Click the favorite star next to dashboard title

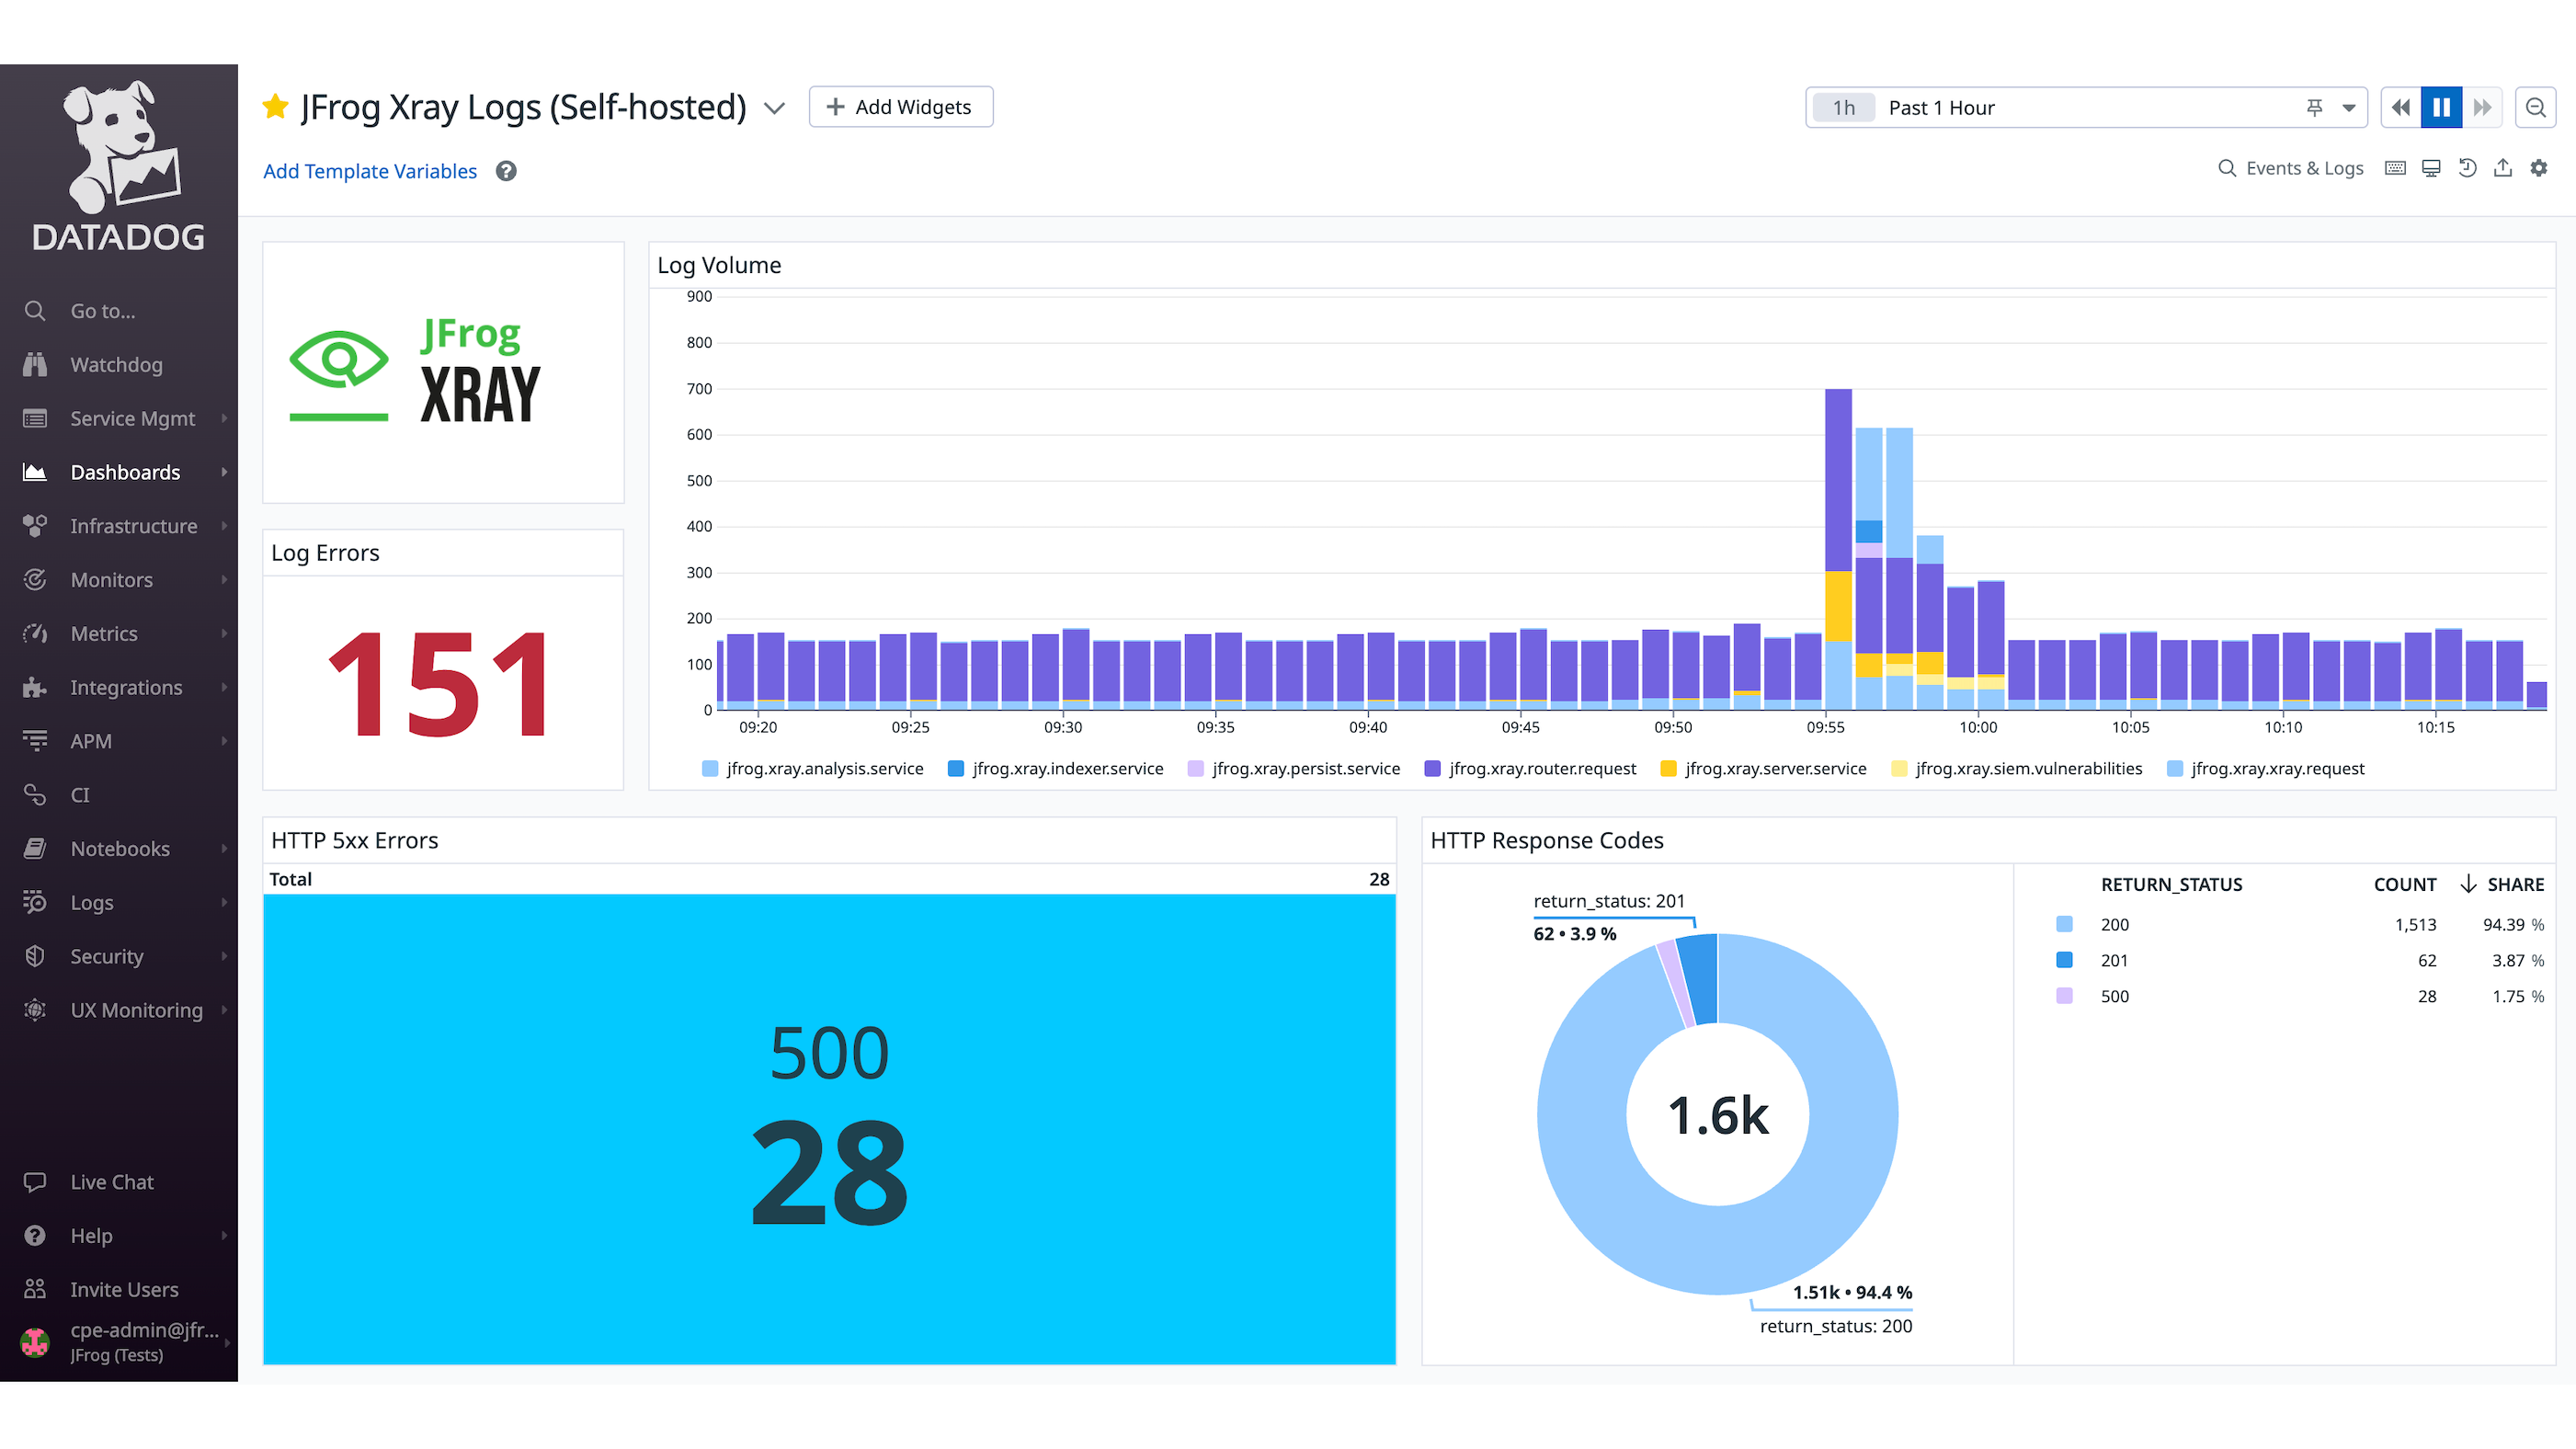(275, 106)
